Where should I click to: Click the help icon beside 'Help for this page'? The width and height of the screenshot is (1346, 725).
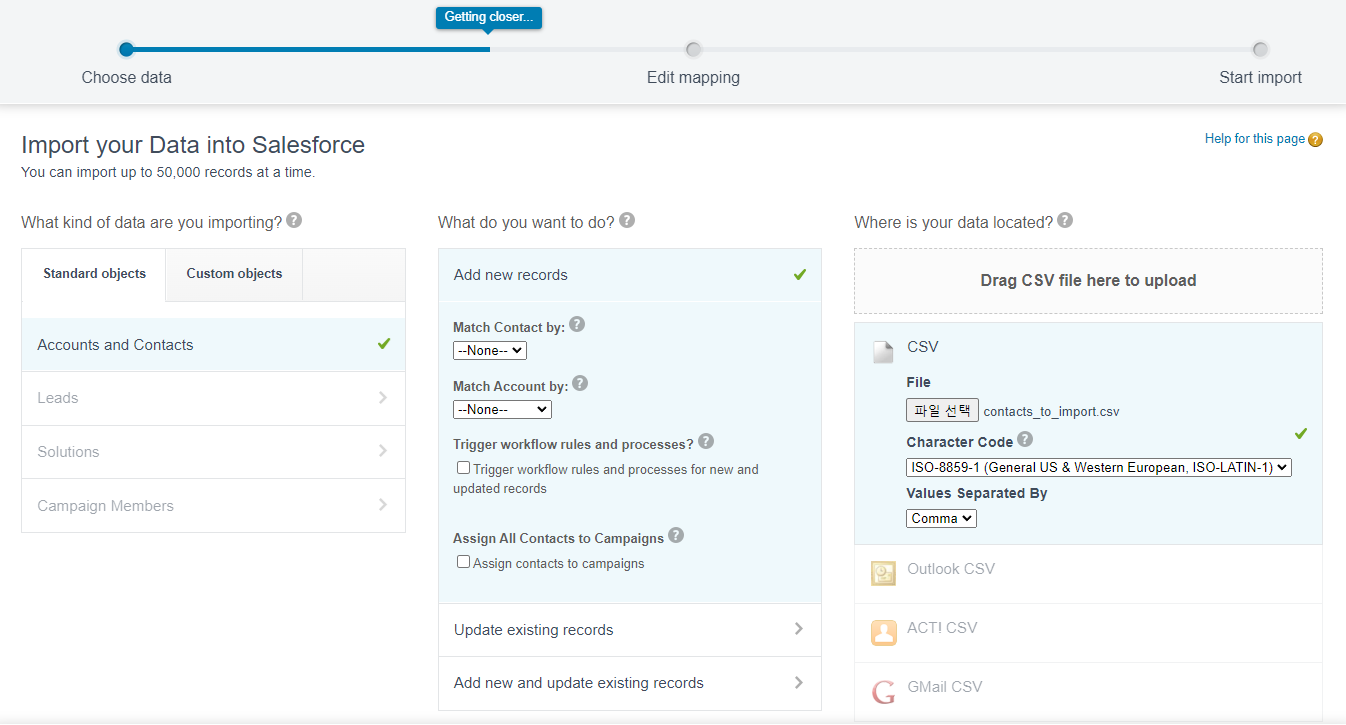click(x=1315, y=140)
